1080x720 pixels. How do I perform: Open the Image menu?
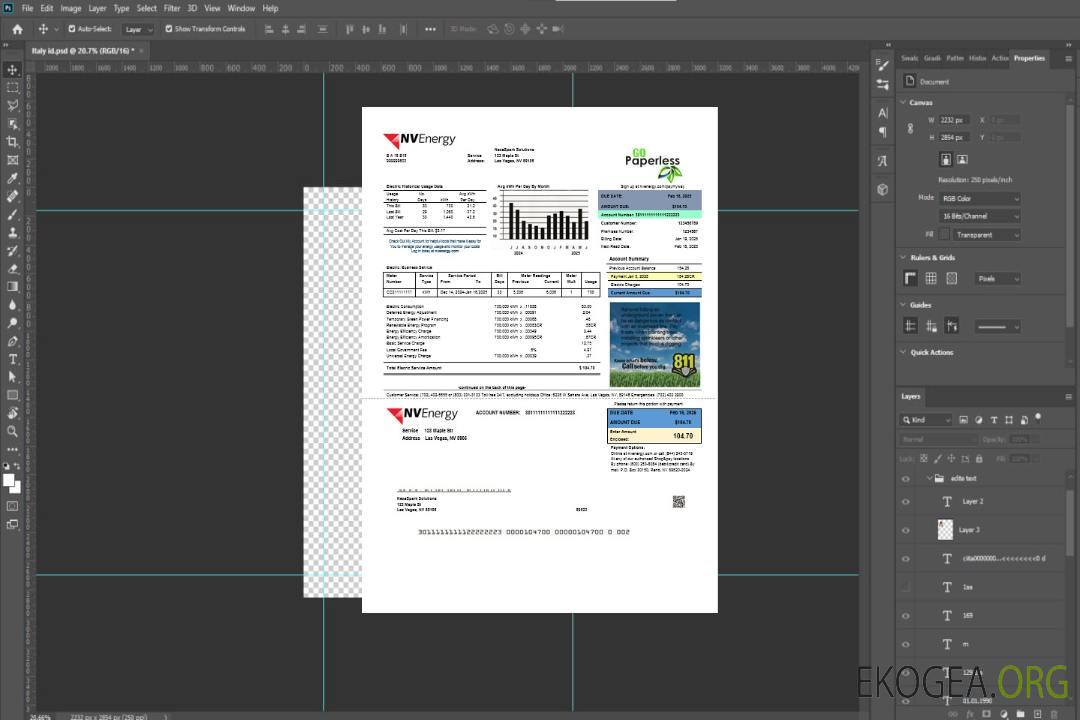coord(71,8)
